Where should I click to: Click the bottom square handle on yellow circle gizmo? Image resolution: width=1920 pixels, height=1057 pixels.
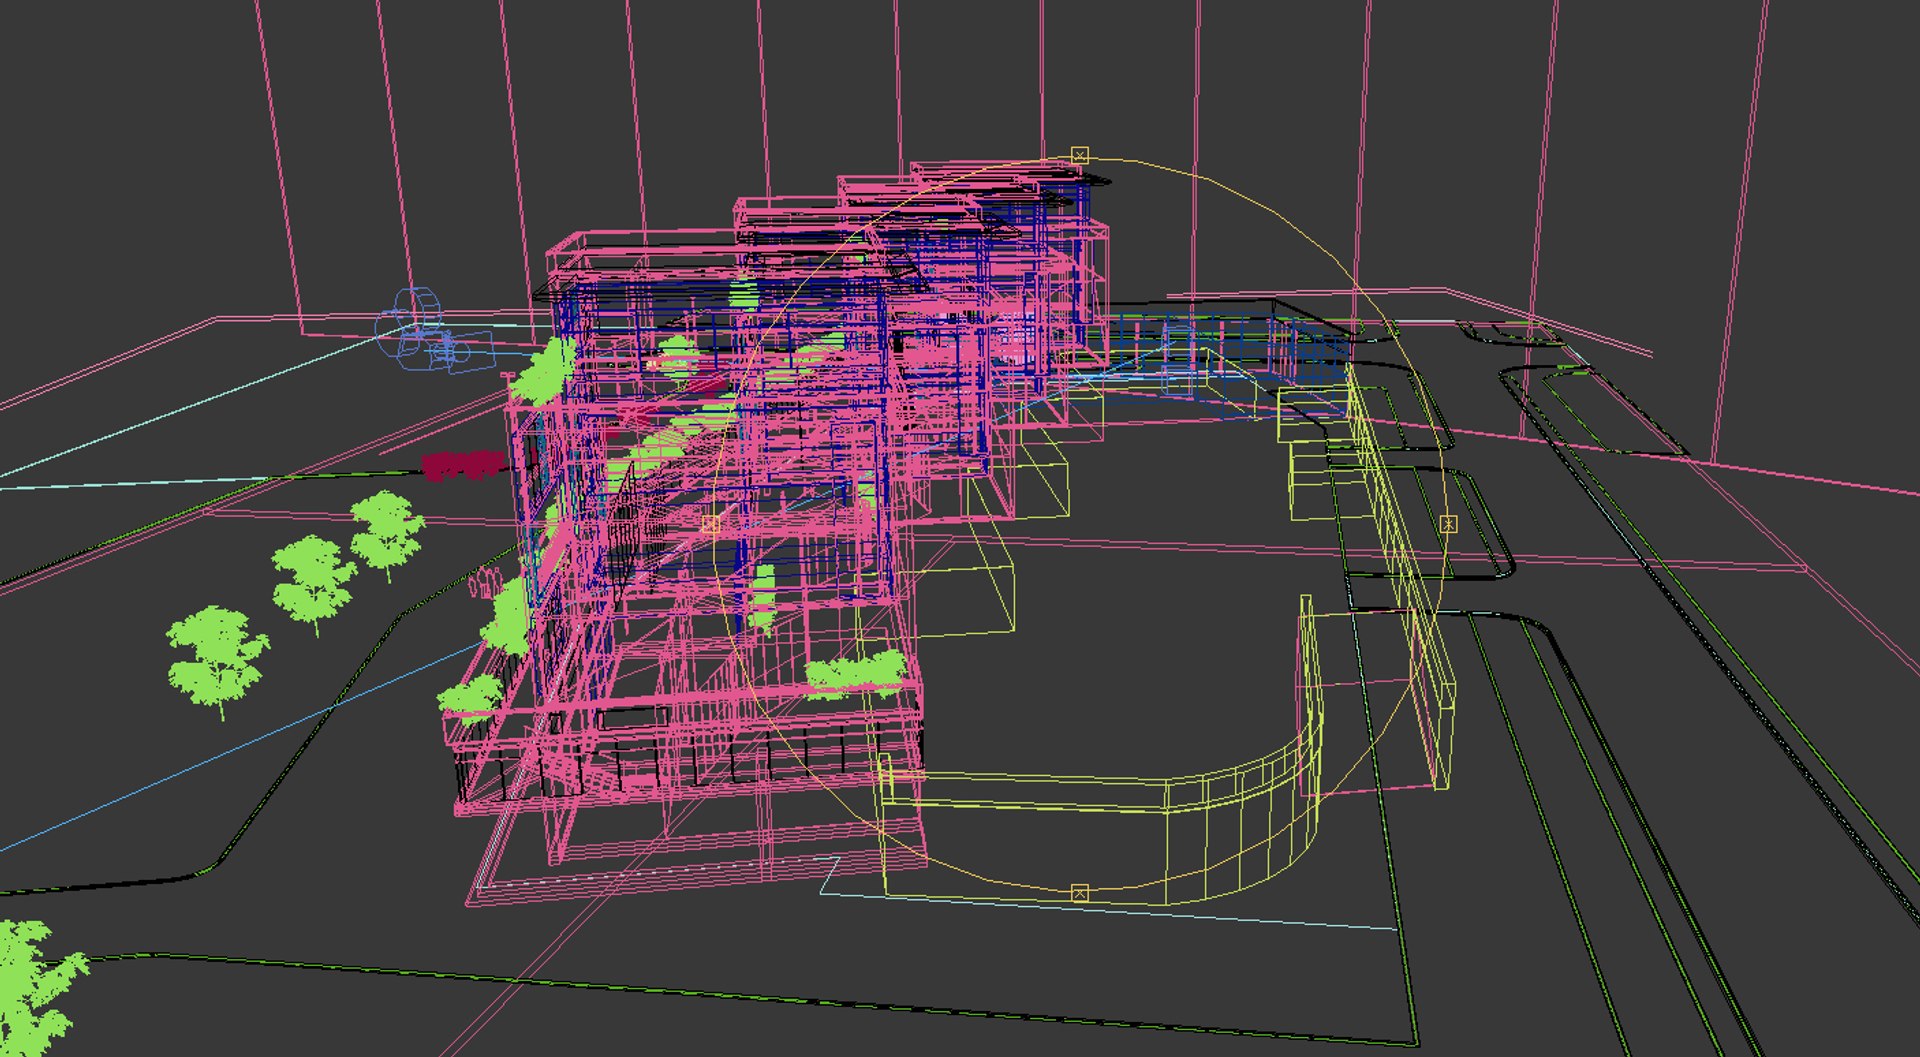point(1079,893)
